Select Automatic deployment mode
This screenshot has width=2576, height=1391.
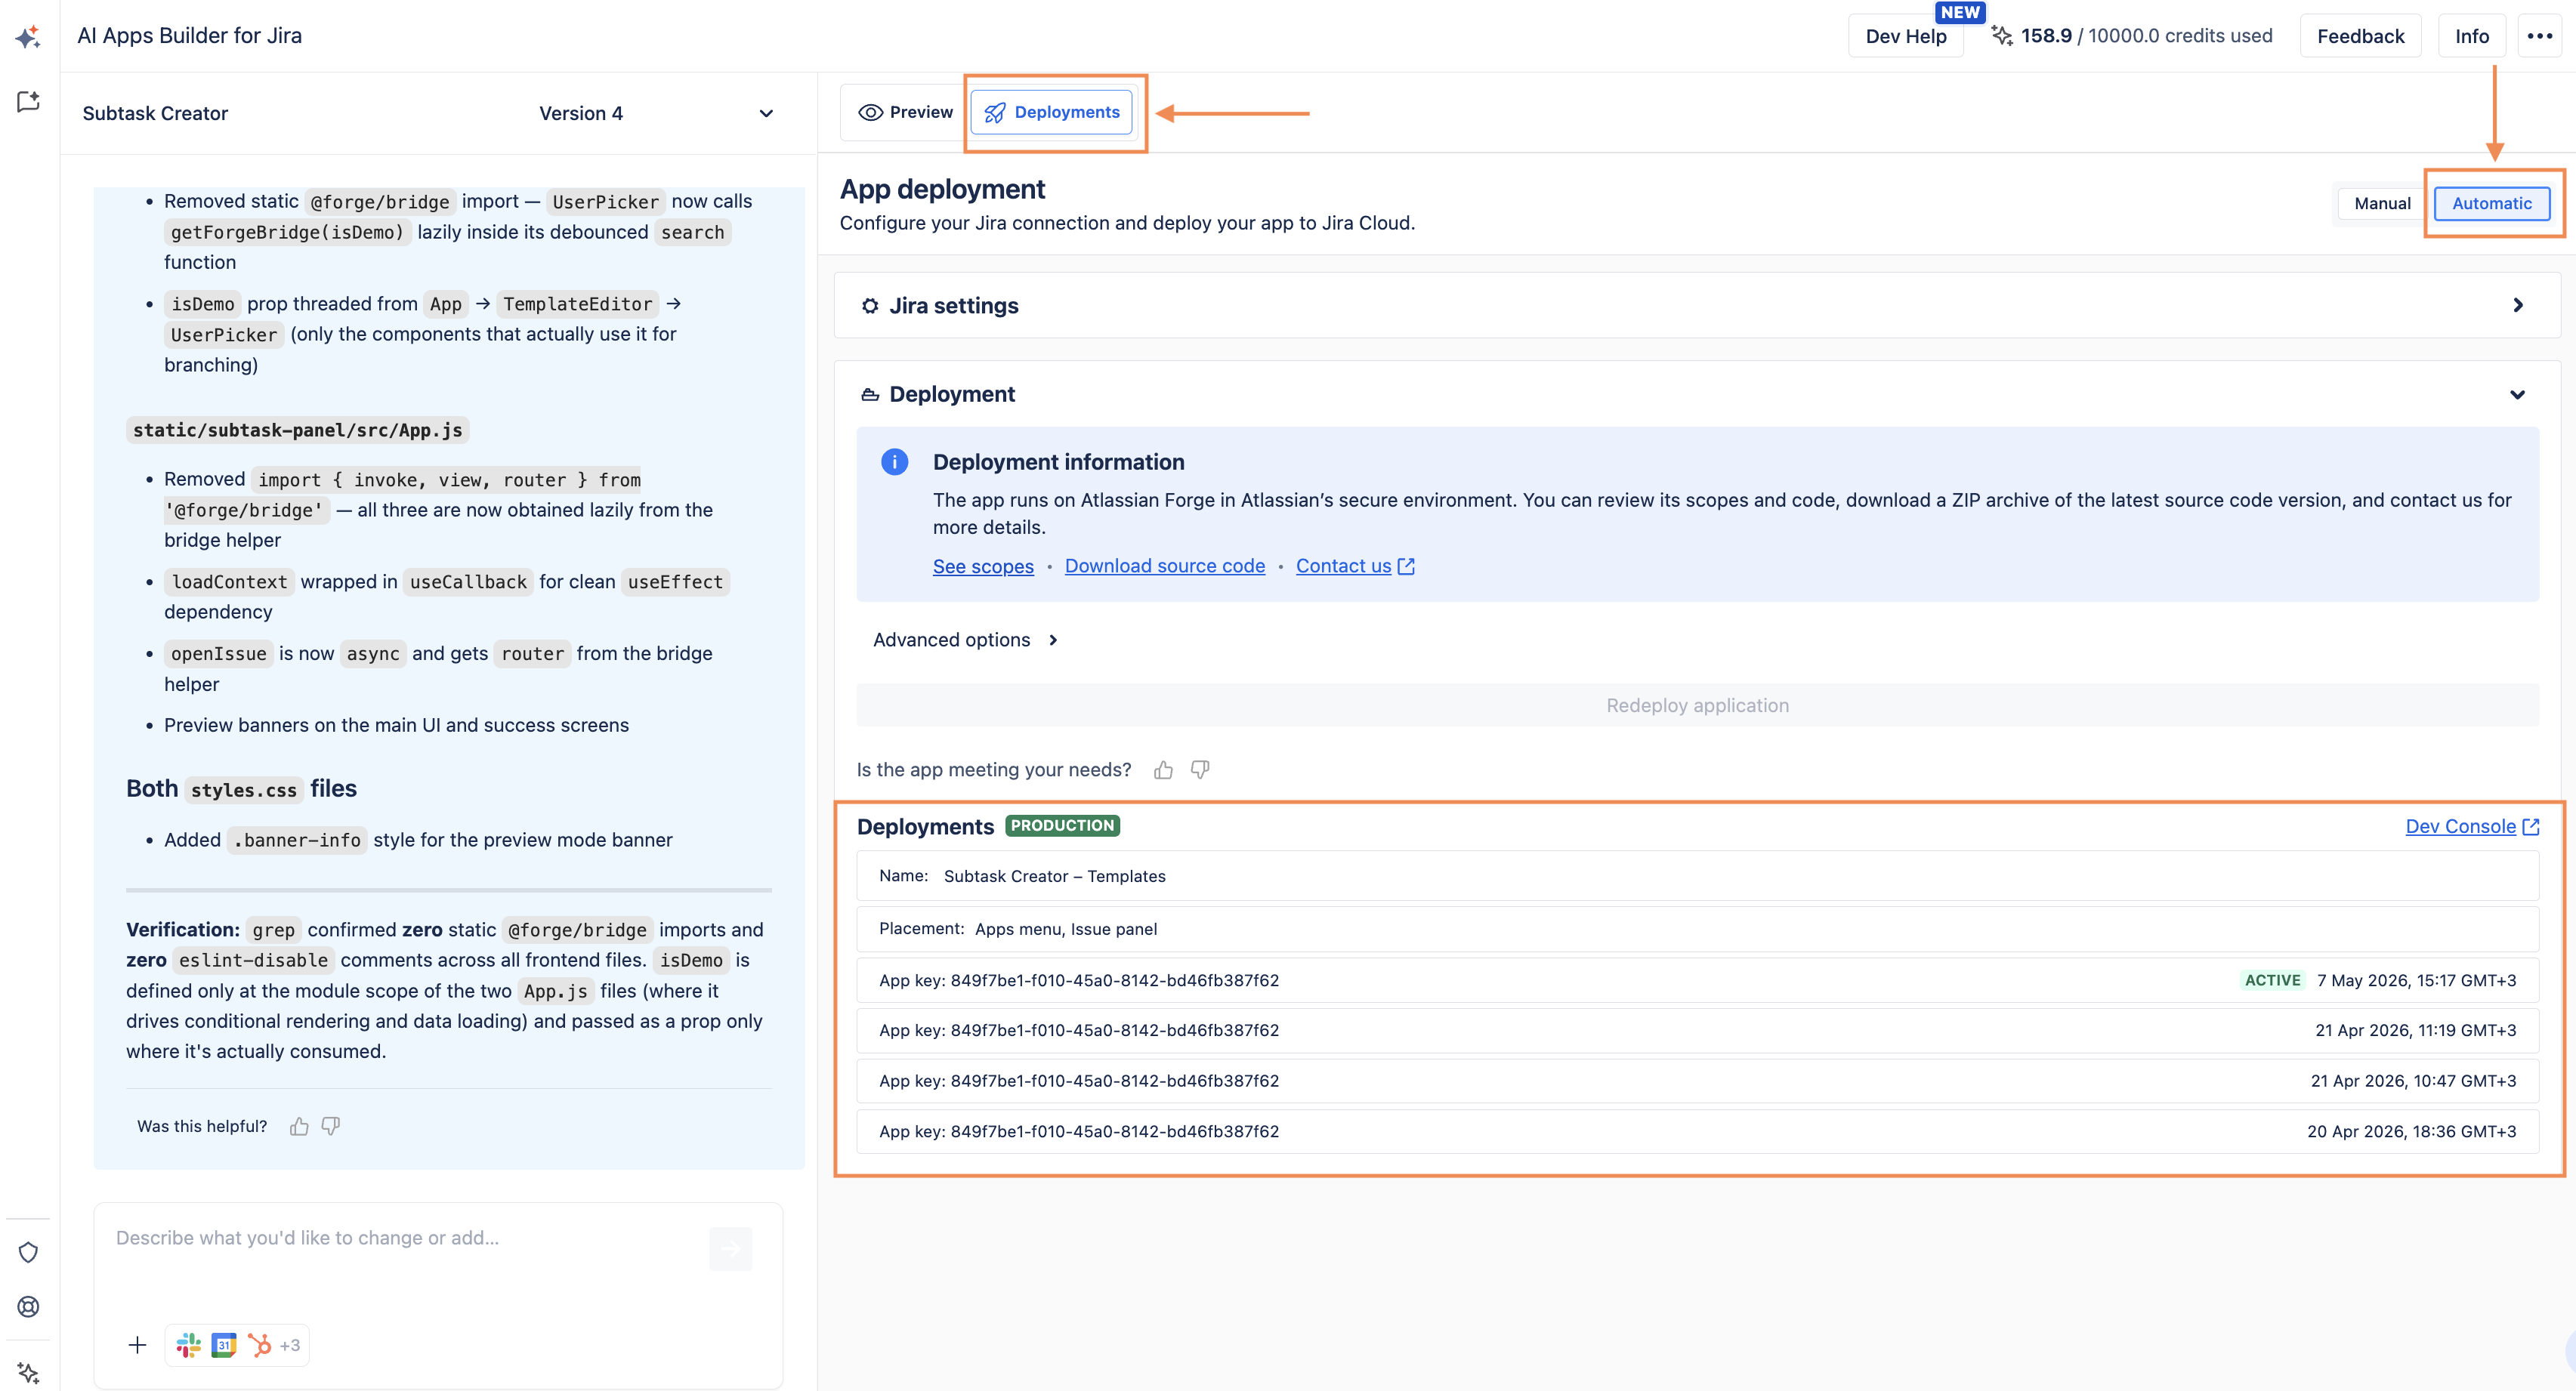click(x=2492, y=203)
